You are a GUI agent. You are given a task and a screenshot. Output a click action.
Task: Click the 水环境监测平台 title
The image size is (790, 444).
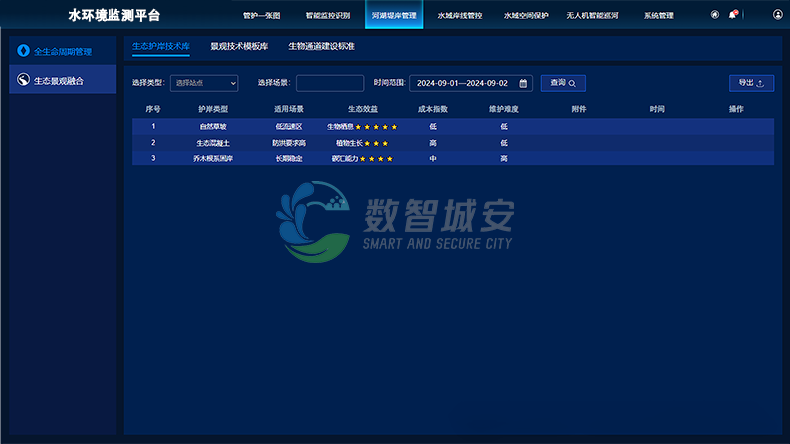[x=114, y=15]
